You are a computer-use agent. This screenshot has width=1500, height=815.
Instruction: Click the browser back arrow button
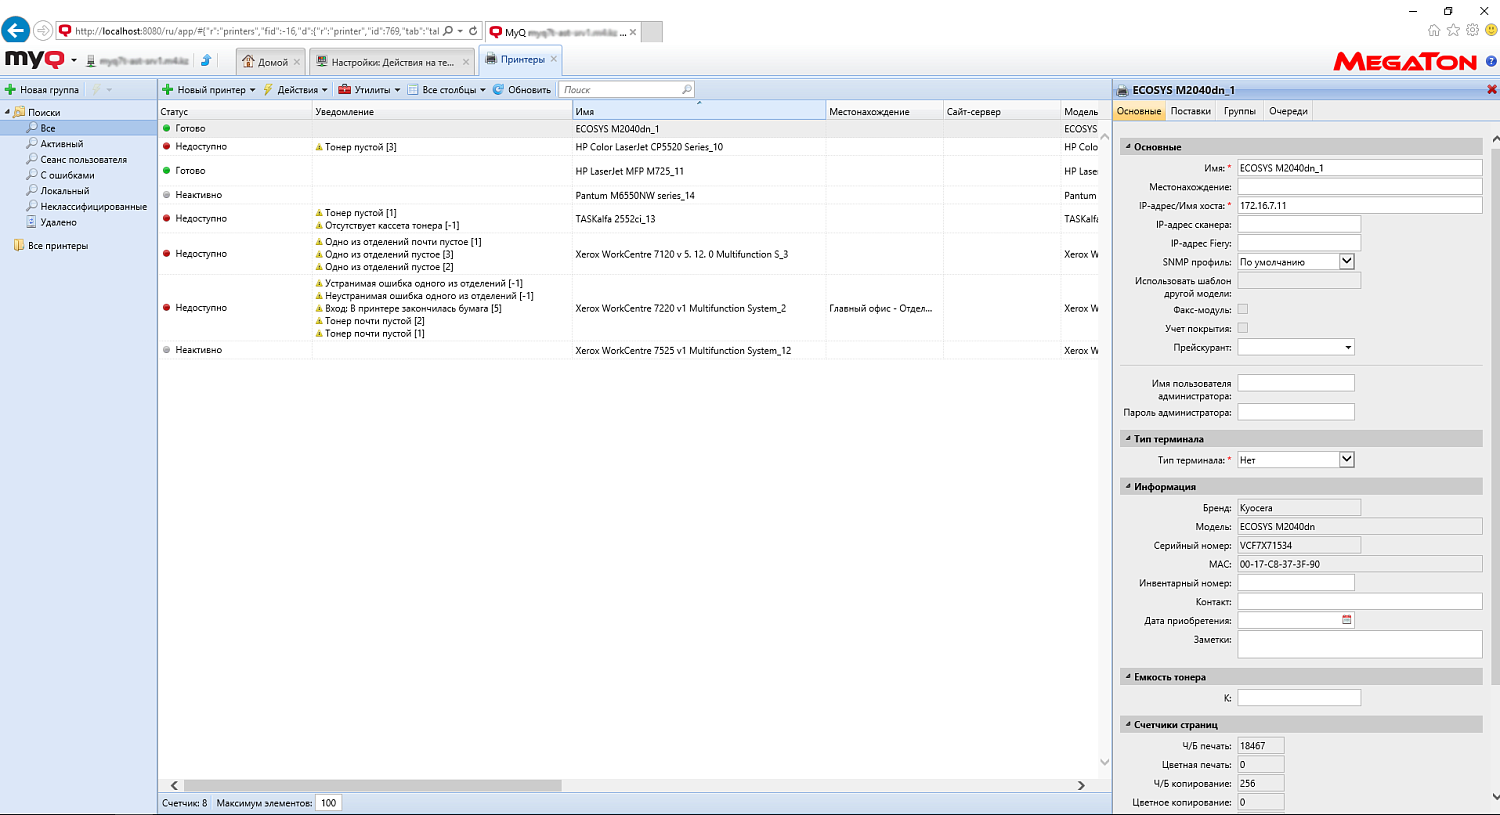click(x=15, y=31)
